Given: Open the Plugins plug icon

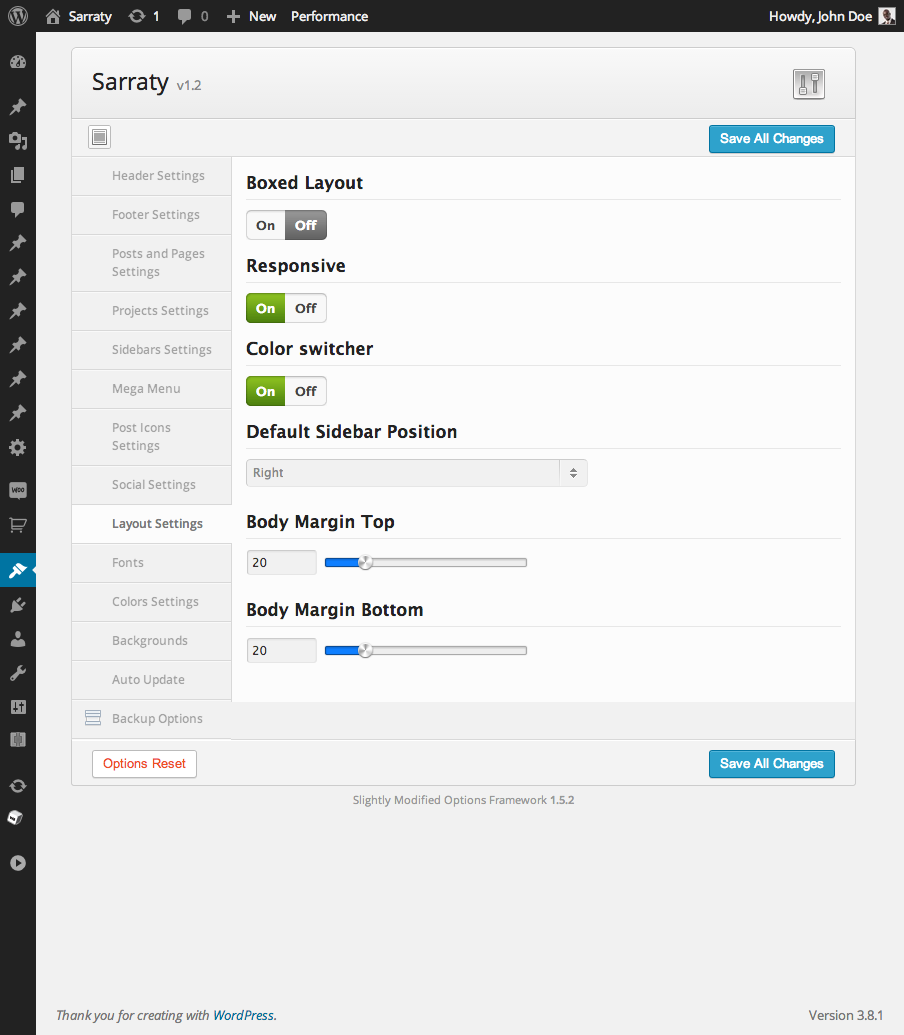Looking at the screenshot, I should [x=18, y=605].
